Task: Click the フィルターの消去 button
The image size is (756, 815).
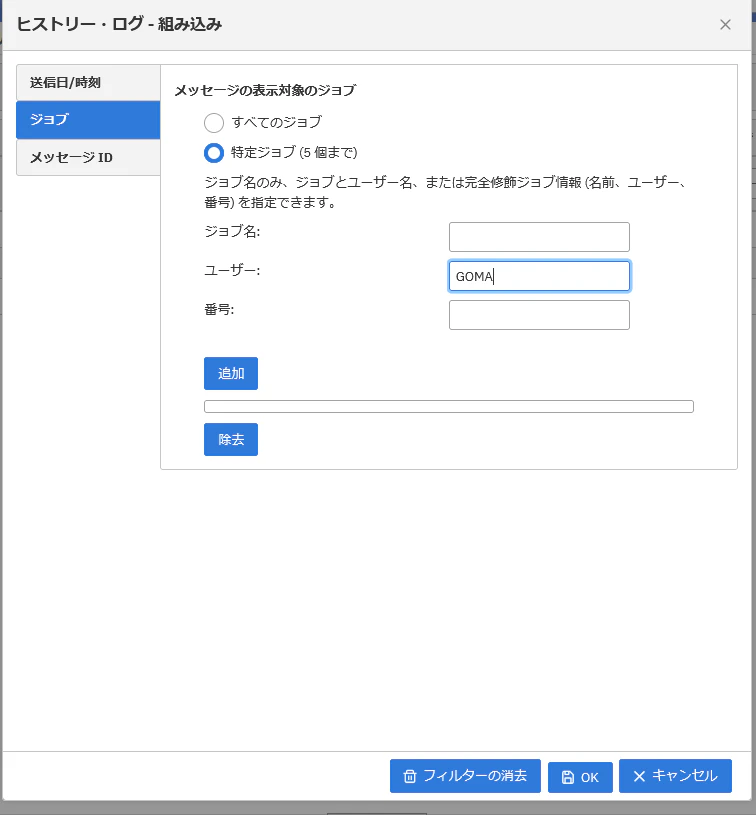Action: coord(465,776)
